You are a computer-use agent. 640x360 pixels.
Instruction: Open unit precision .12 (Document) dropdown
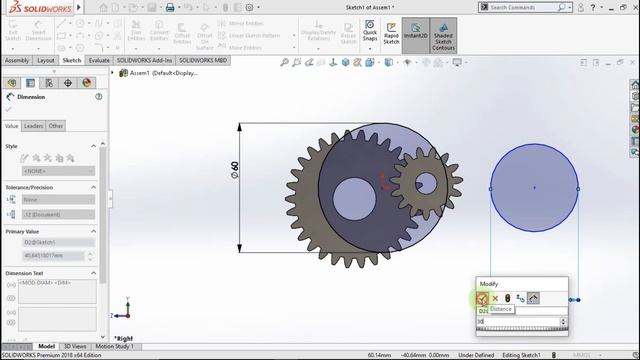pyautogui.click(x=58, y=214)
